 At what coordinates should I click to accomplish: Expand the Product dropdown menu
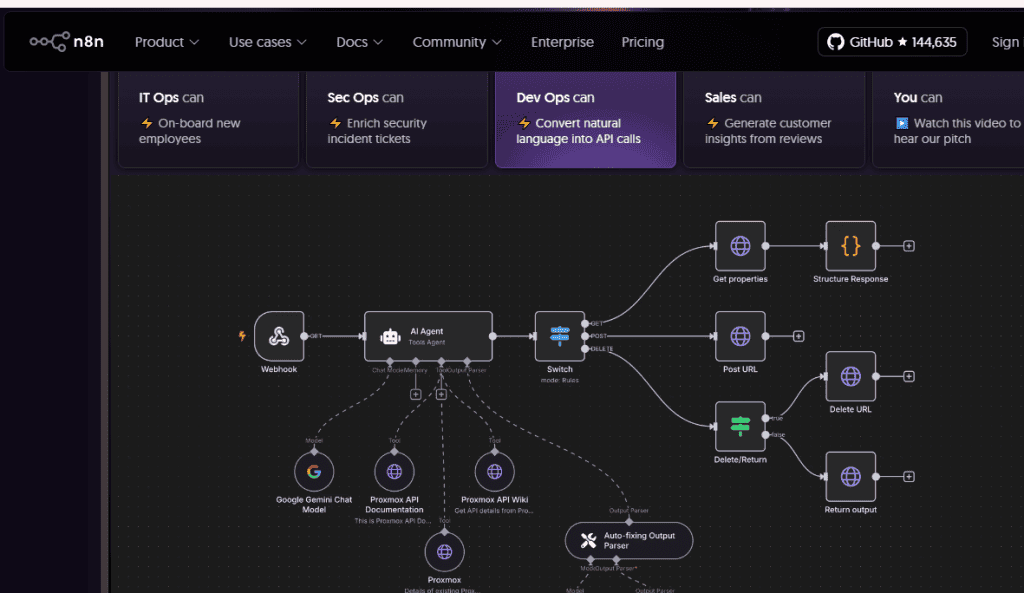(x=167, y=42)
